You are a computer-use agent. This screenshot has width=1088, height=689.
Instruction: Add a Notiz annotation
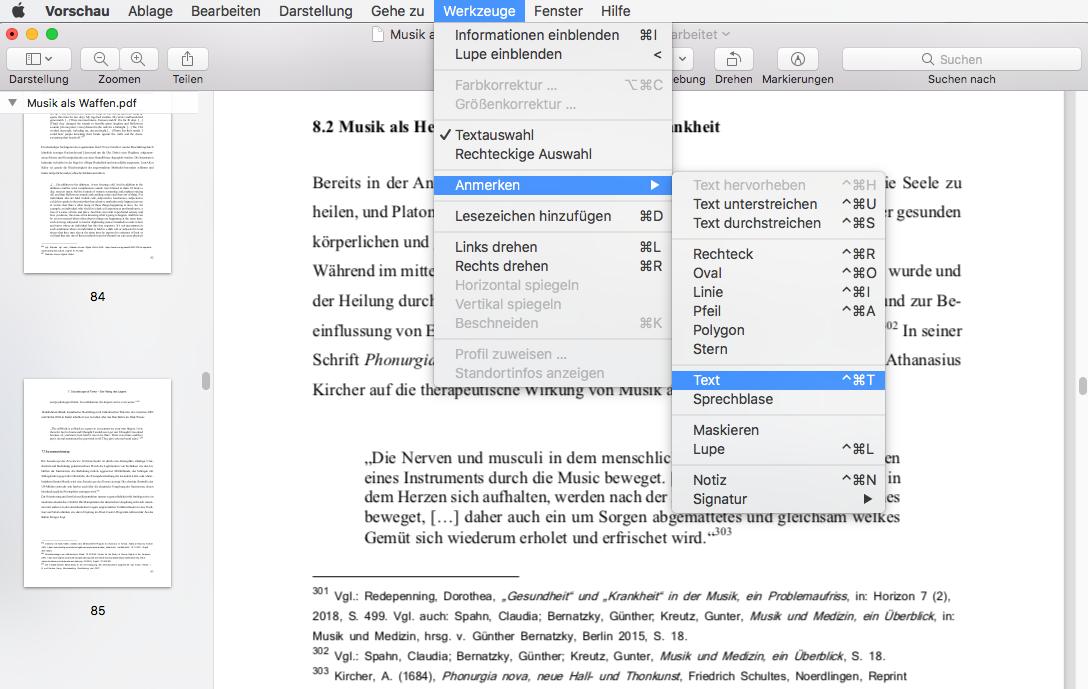point(779,480)
